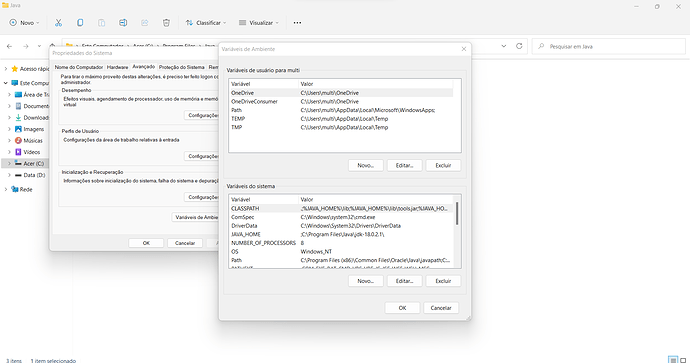Viewport: 690px width, 363px height.
Task: Click the Delete trash icon in toolbar
Action: [166, 23]
